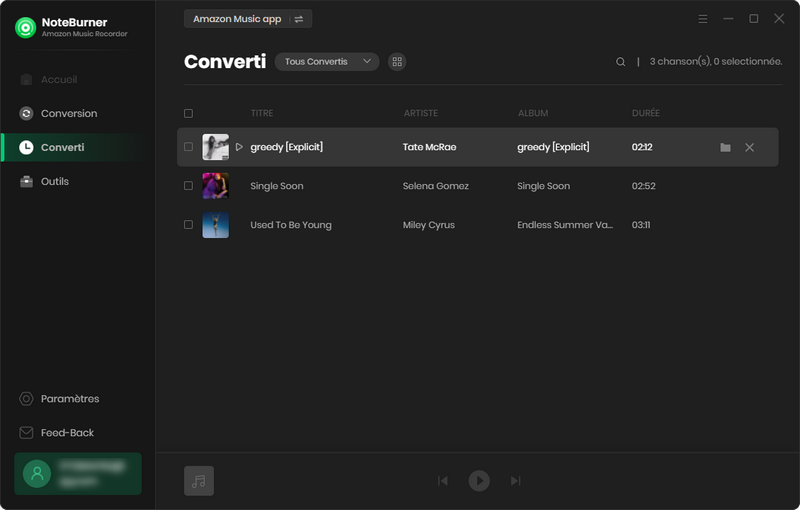The image size is (800, 510).
Task: Click the DURÉE column header
Action: [x=645, y=113]
